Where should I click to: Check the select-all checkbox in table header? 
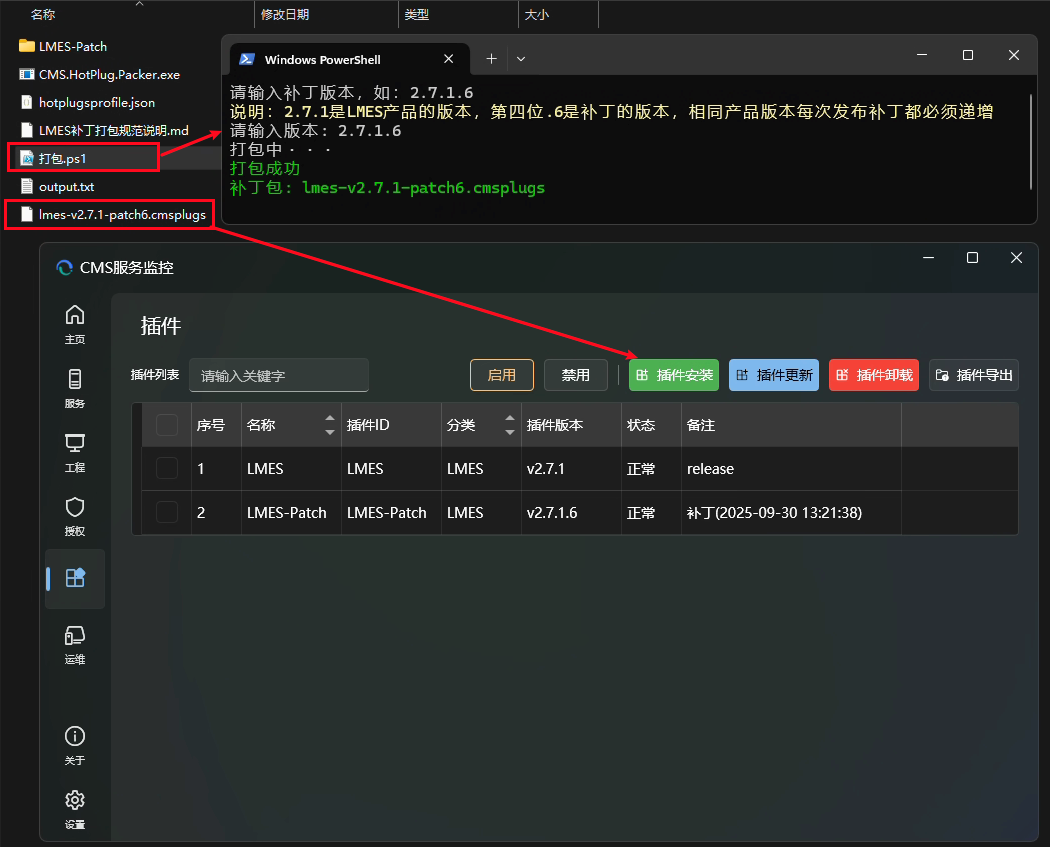coord(167,425)
